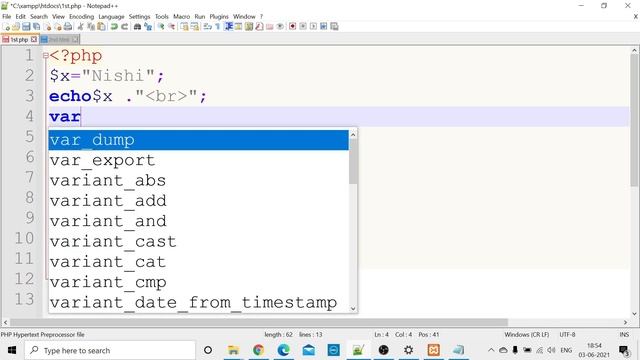Click the Stop Recording macro icon
Image resolution: width=640 pixels, height=360 pixels.
point(303,27)
